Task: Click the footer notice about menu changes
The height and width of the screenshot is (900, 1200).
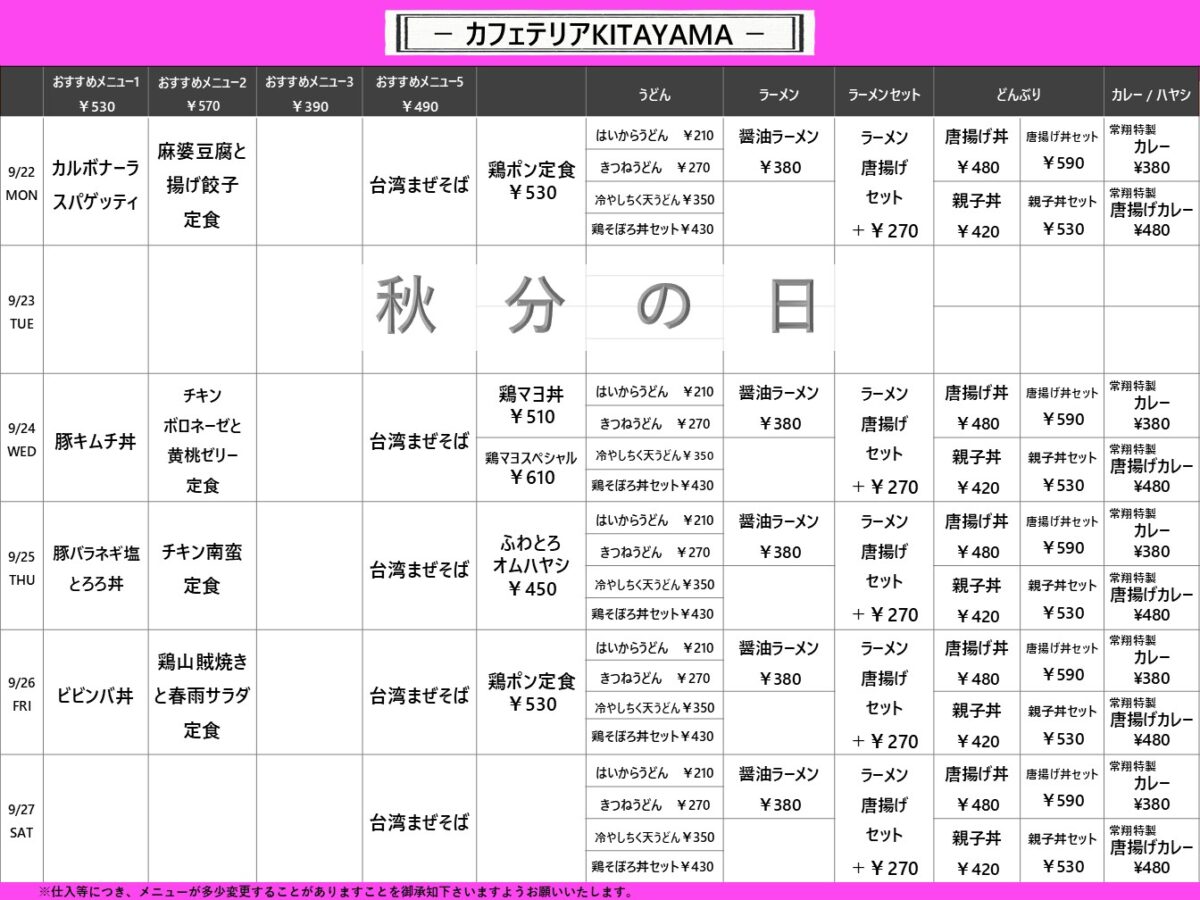Action: pyautogui.click(x=335, y=891)
